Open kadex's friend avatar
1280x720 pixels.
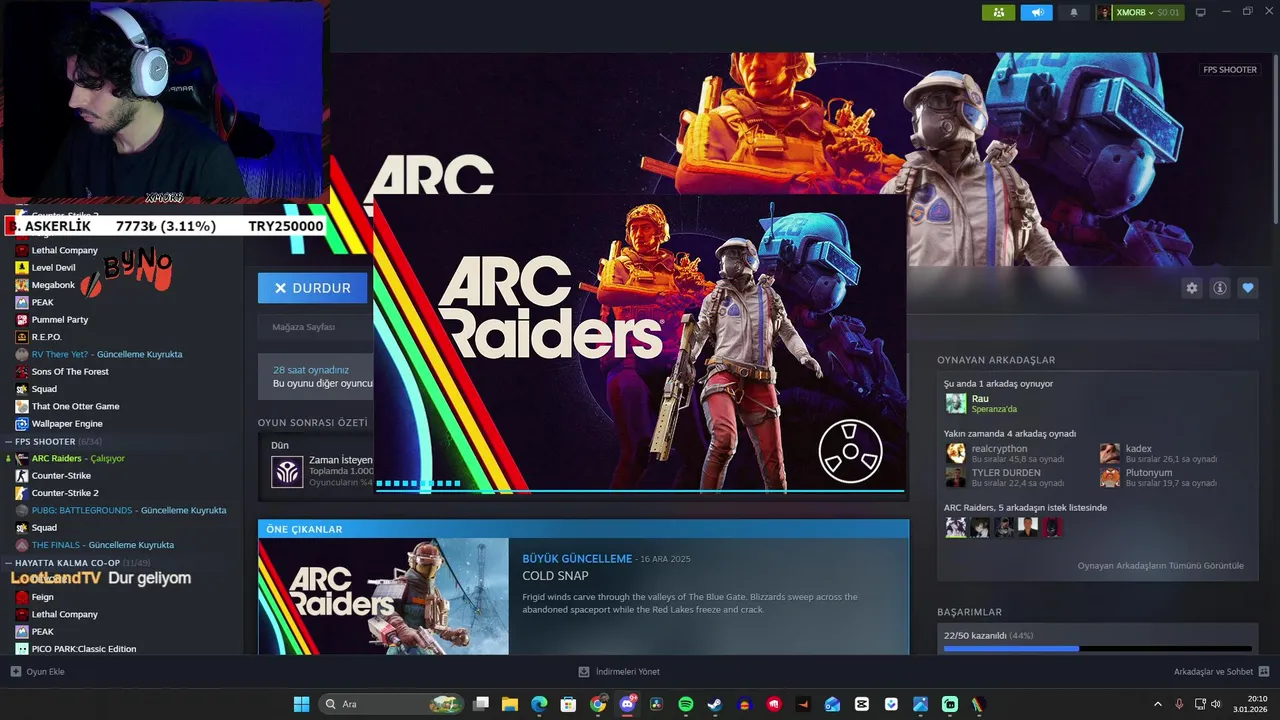click(x=1110, y=454)
